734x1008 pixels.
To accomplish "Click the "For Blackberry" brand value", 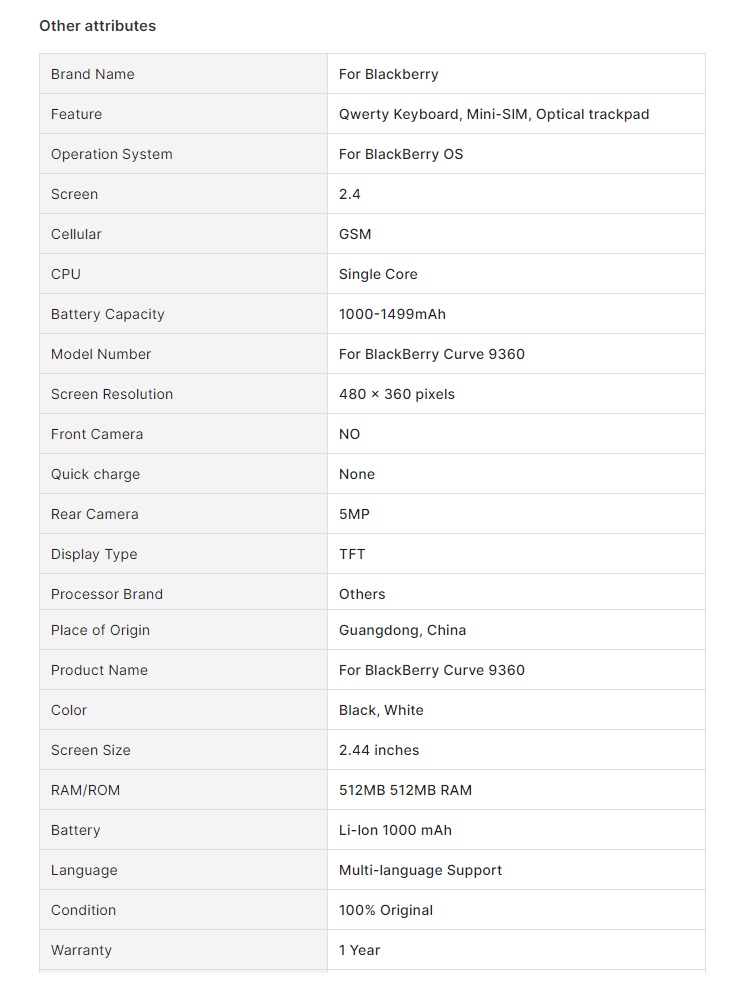I will coord(388,74).
